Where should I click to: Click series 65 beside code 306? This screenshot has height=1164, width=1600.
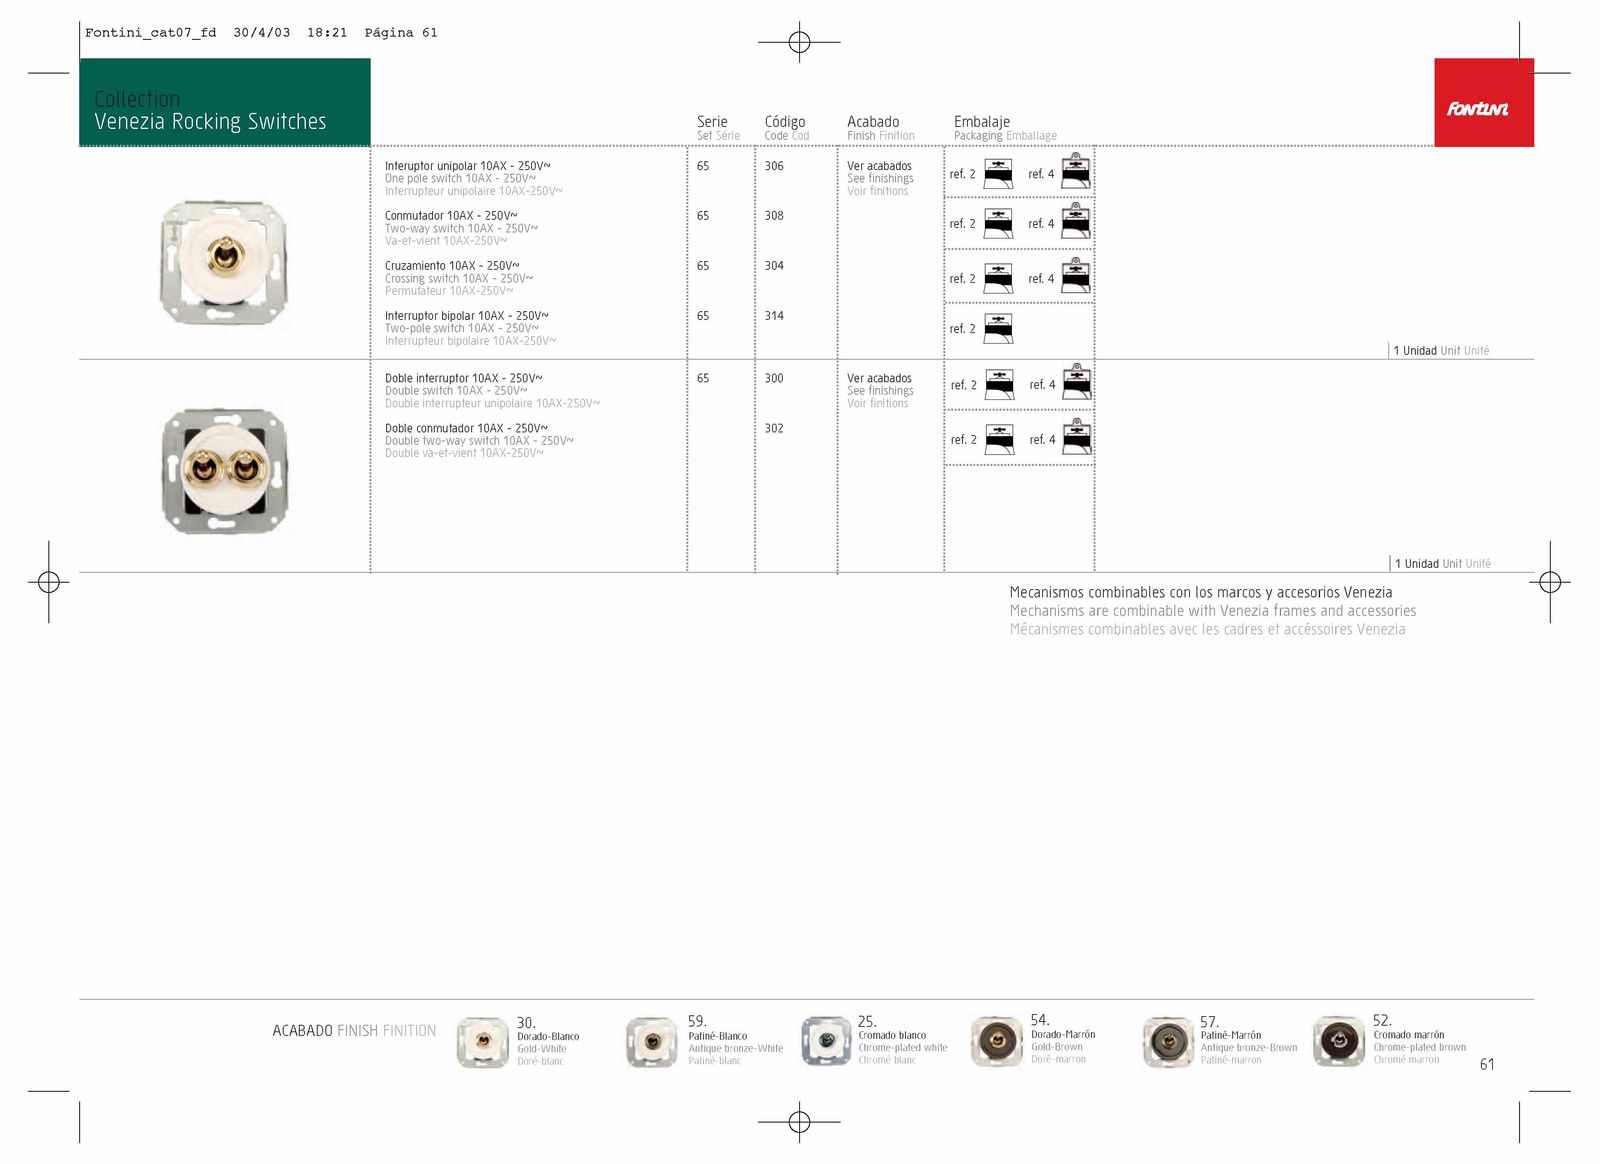(x=703, y=166)
